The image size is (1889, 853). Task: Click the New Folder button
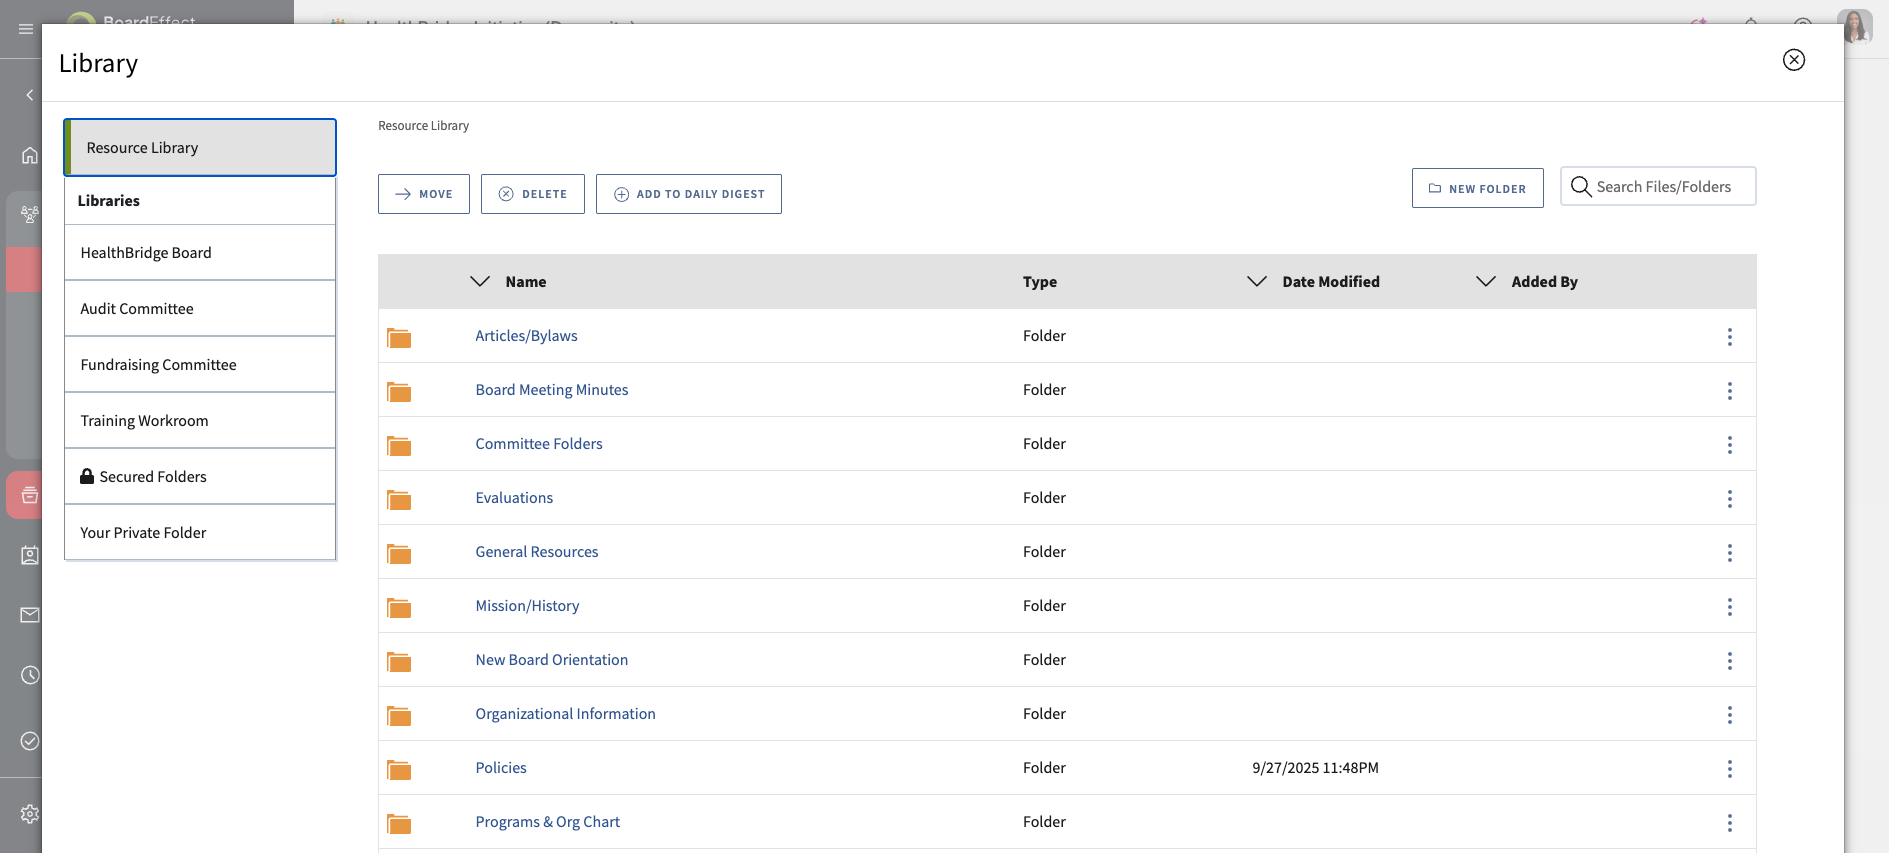[1477, 188]
